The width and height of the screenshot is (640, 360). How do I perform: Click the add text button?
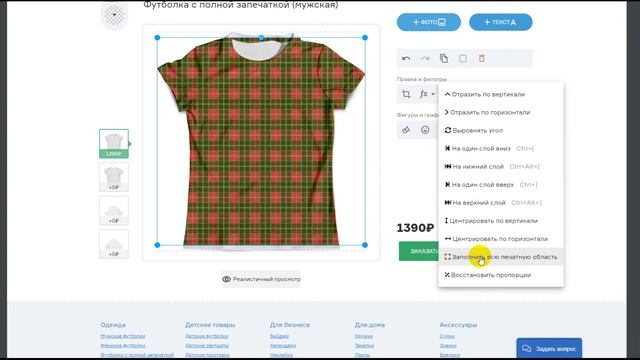click(x=500, y=22)
